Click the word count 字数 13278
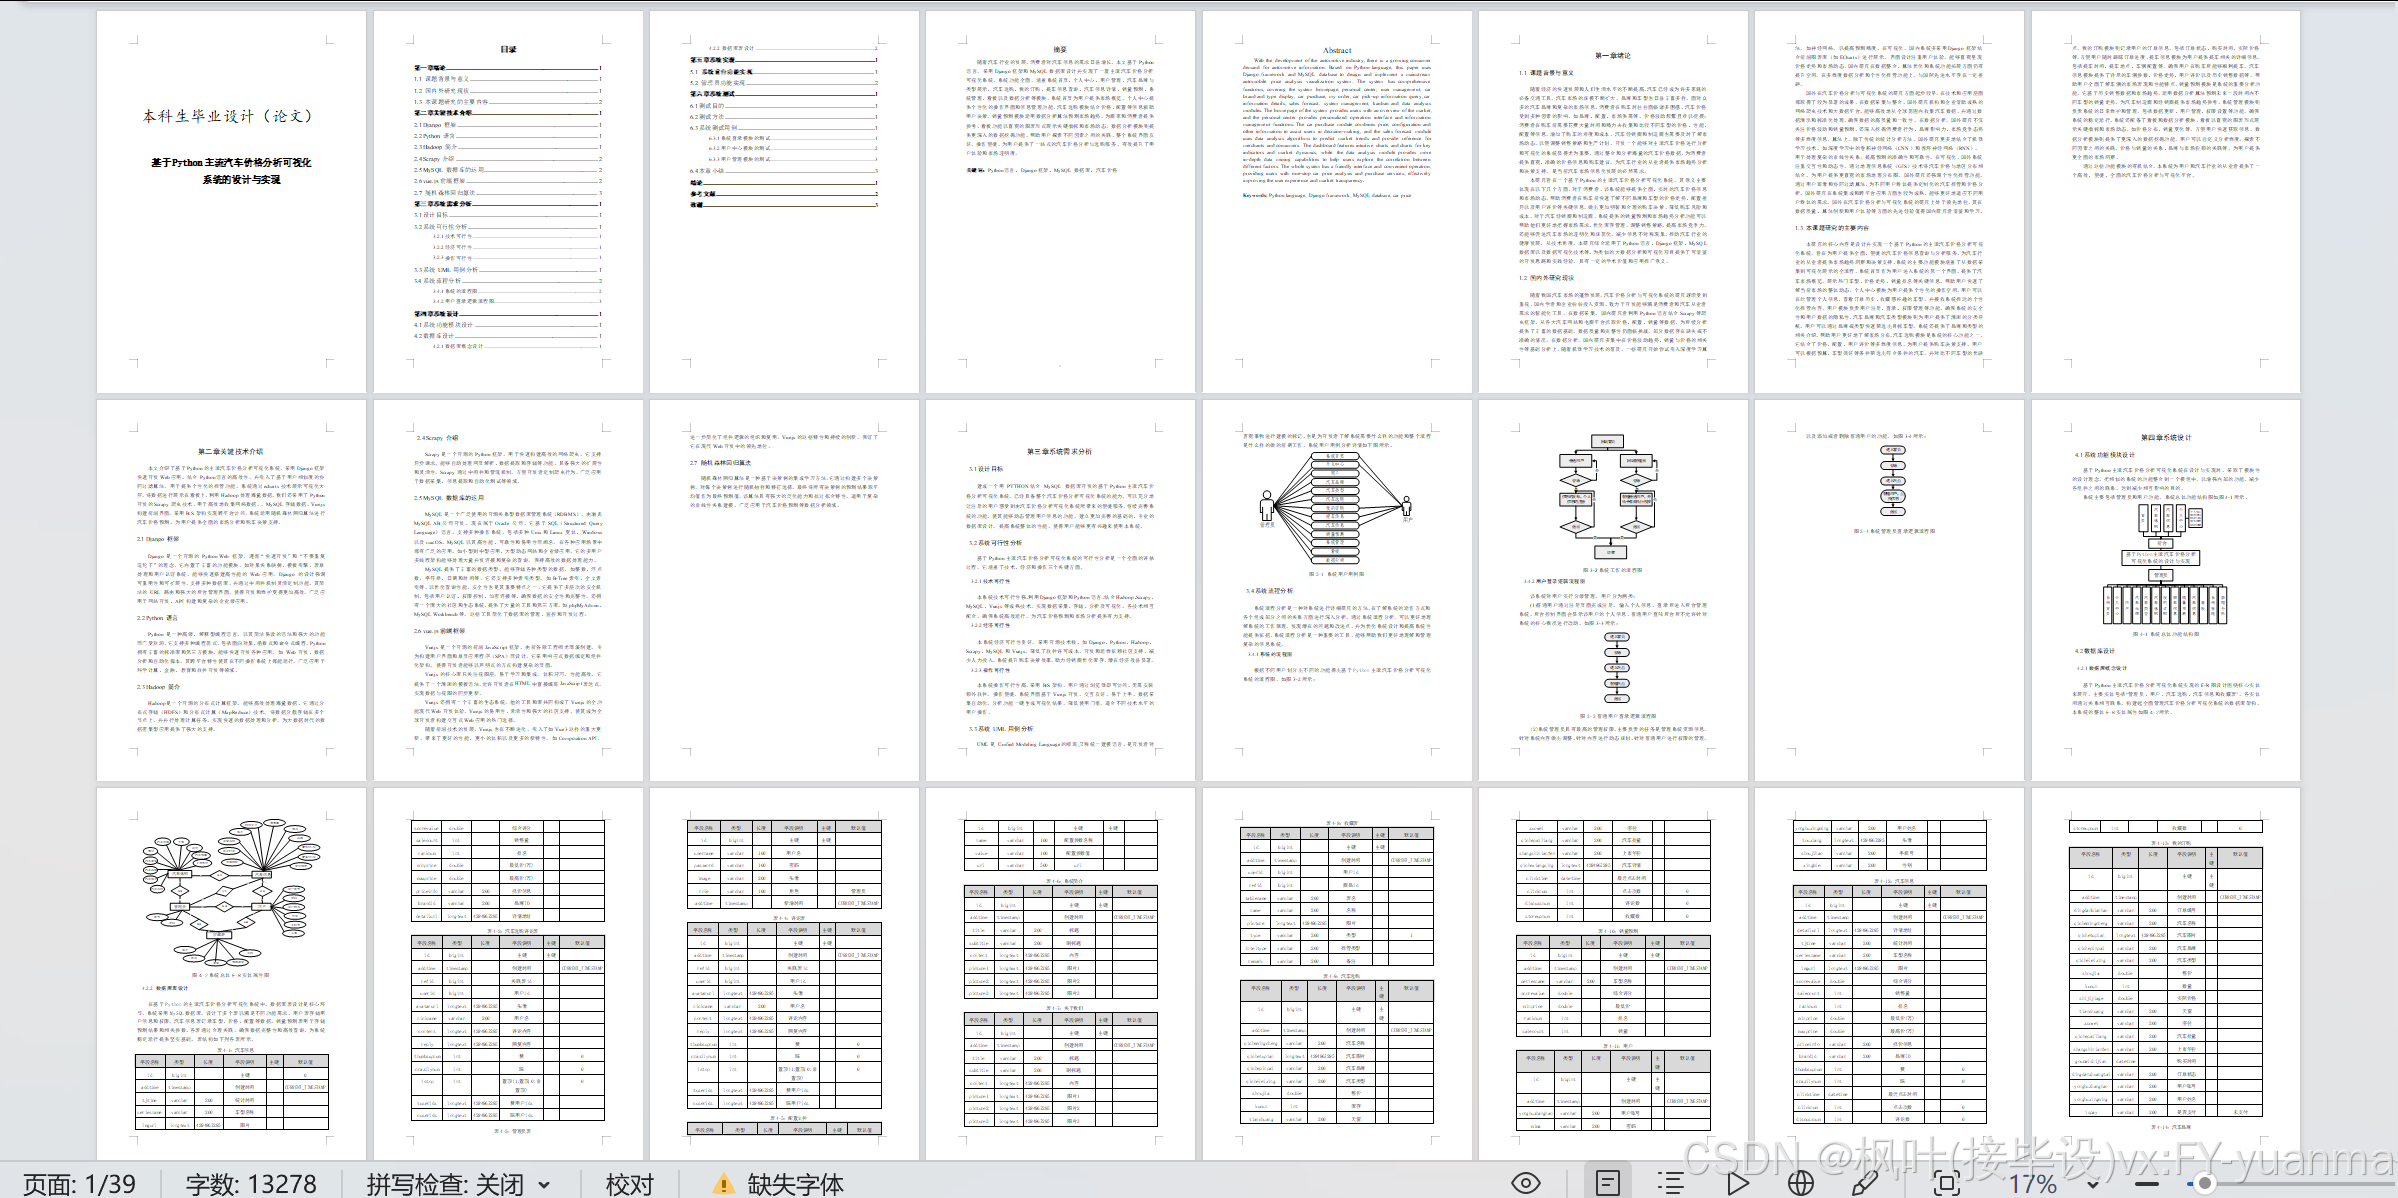 [250, 1184]
